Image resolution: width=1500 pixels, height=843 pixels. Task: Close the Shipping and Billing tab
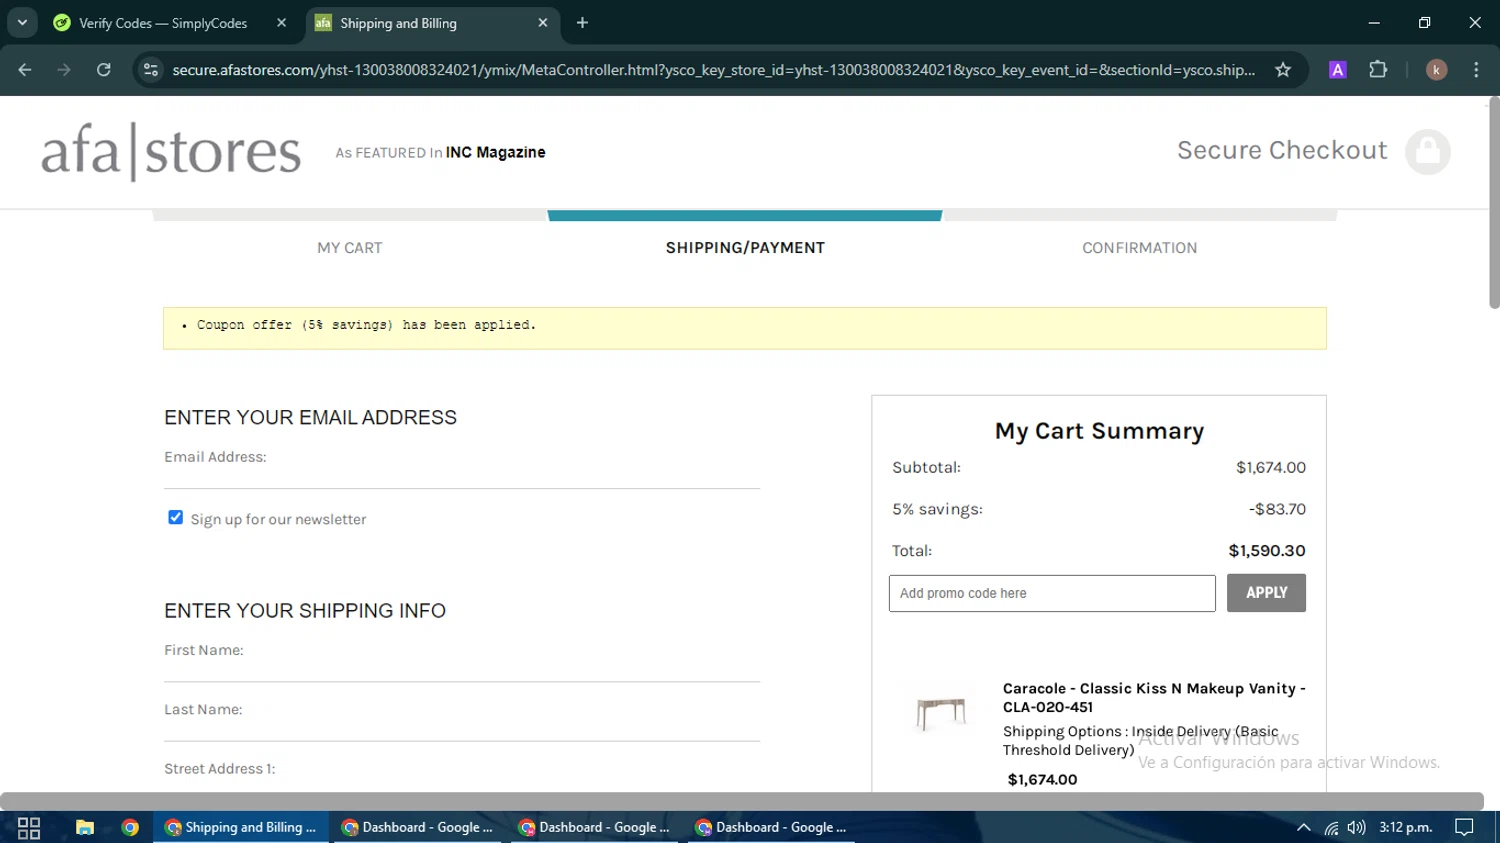click(543, 23)
